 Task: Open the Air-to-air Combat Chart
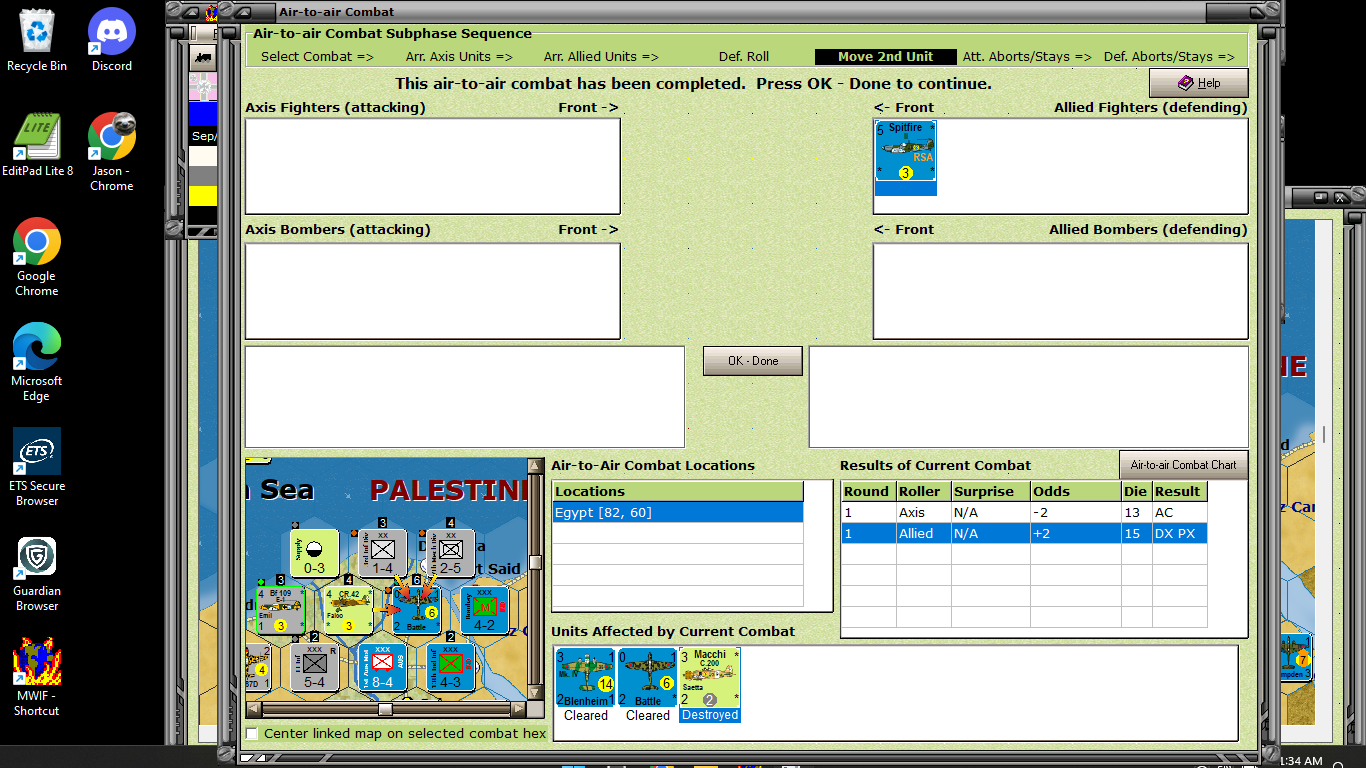1184,465
